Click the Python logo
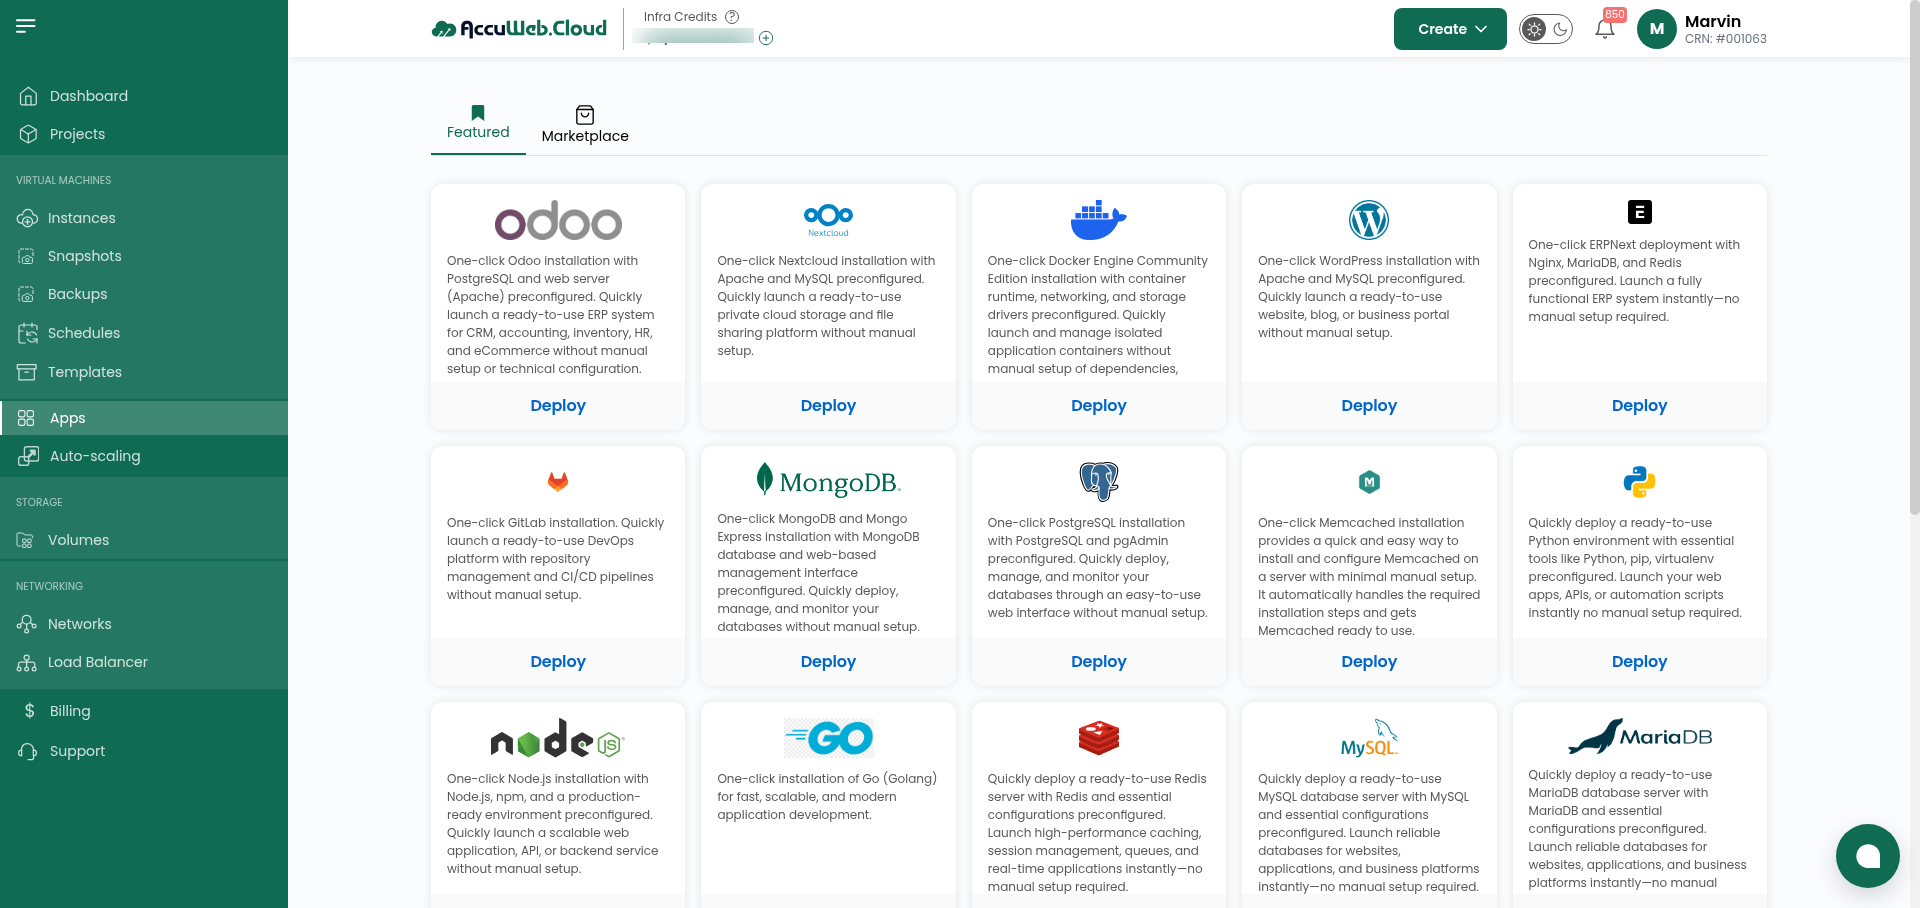Viewport: 1920px width, 908px height. point(1640,482)
